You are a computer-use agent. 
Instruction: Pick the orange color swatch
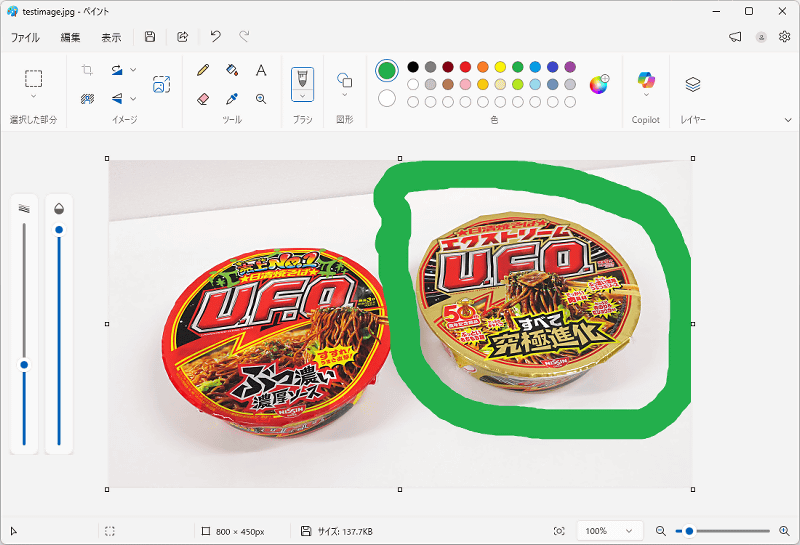483,67
